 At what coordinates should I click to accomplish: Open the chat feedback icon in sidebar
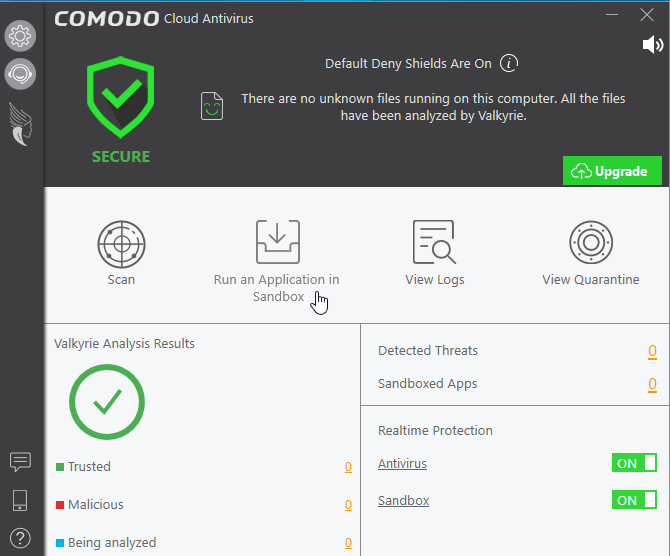(x=20, y=462)
